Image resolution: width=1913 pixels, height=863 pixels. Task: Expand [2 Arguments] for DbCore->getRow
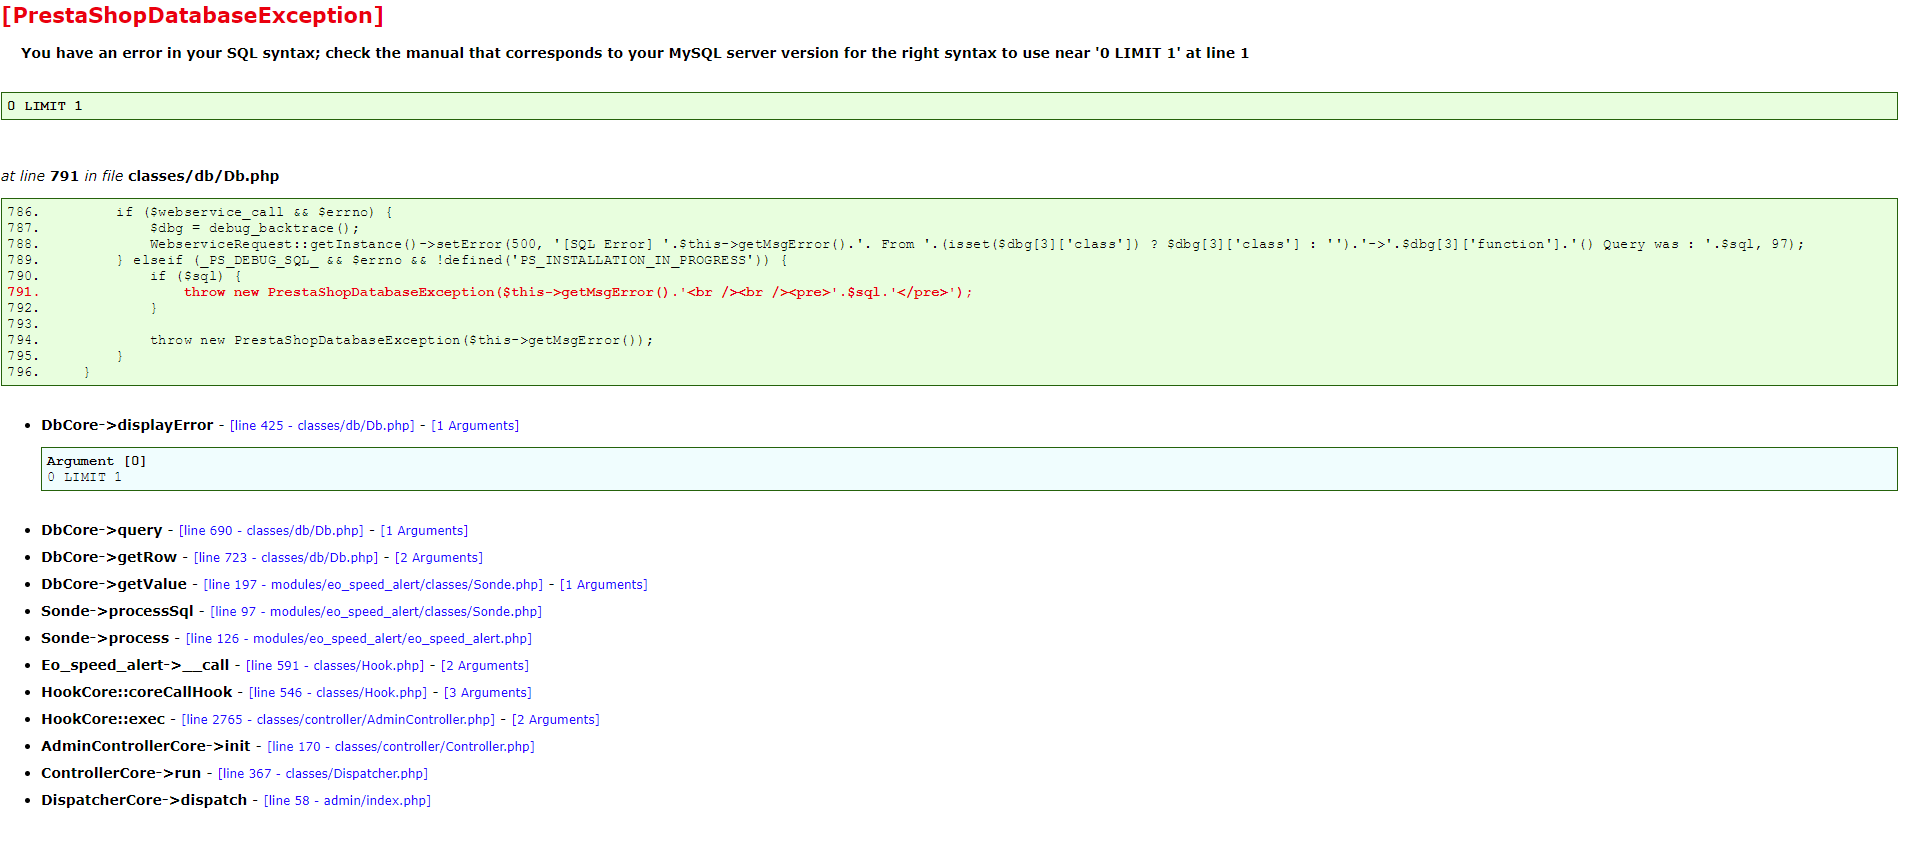439,558
